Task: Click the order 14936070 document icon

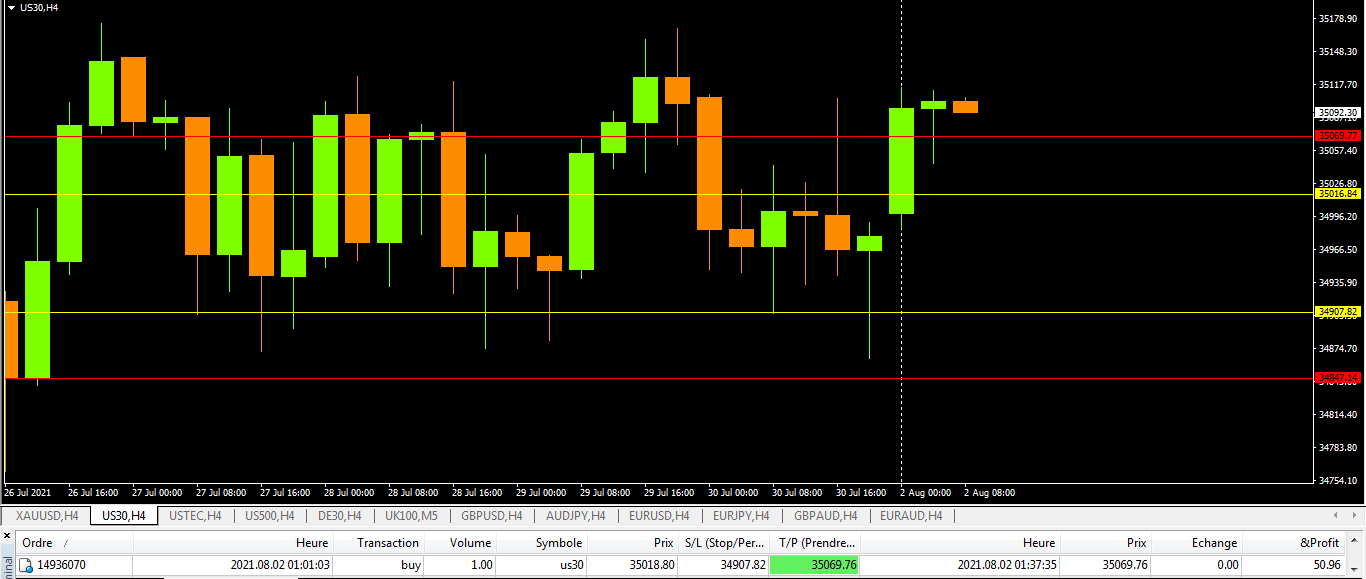Action: coord(27,565)
